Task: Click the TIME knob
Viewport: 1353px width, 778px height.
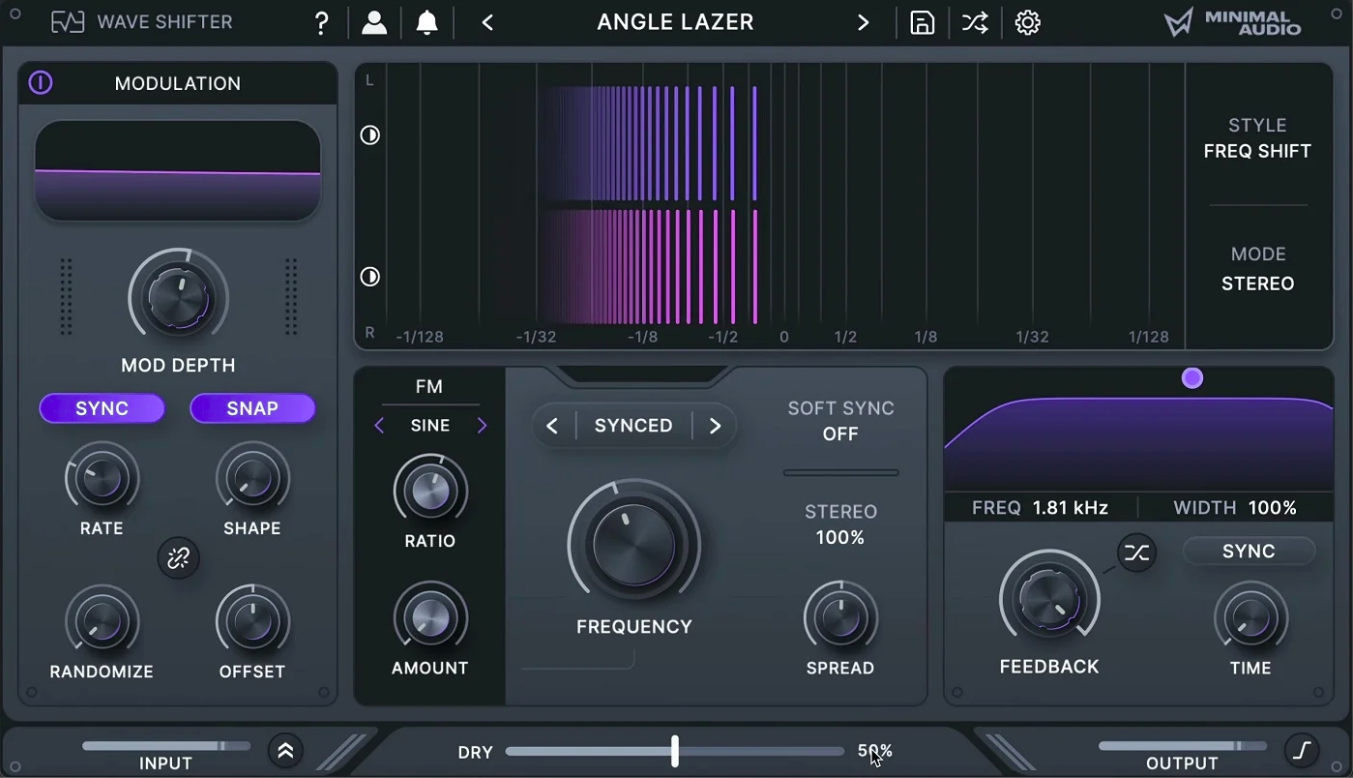Action: click(x=1250, y=618)
